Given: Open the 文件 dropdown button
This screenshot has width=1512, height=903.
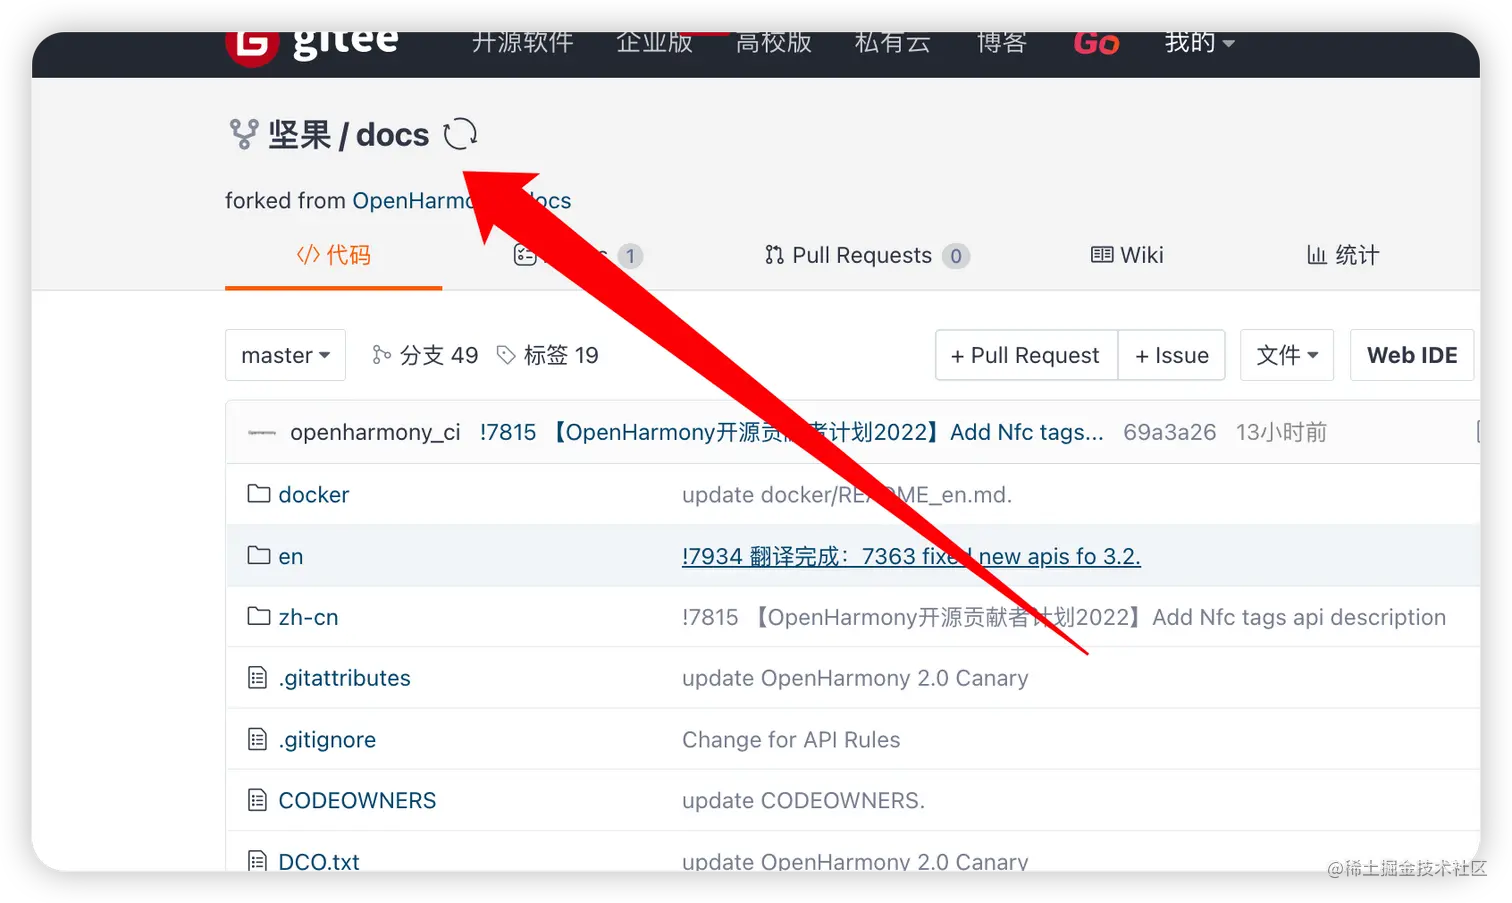Looking at the screenshot, I should tap(1287, 355).
